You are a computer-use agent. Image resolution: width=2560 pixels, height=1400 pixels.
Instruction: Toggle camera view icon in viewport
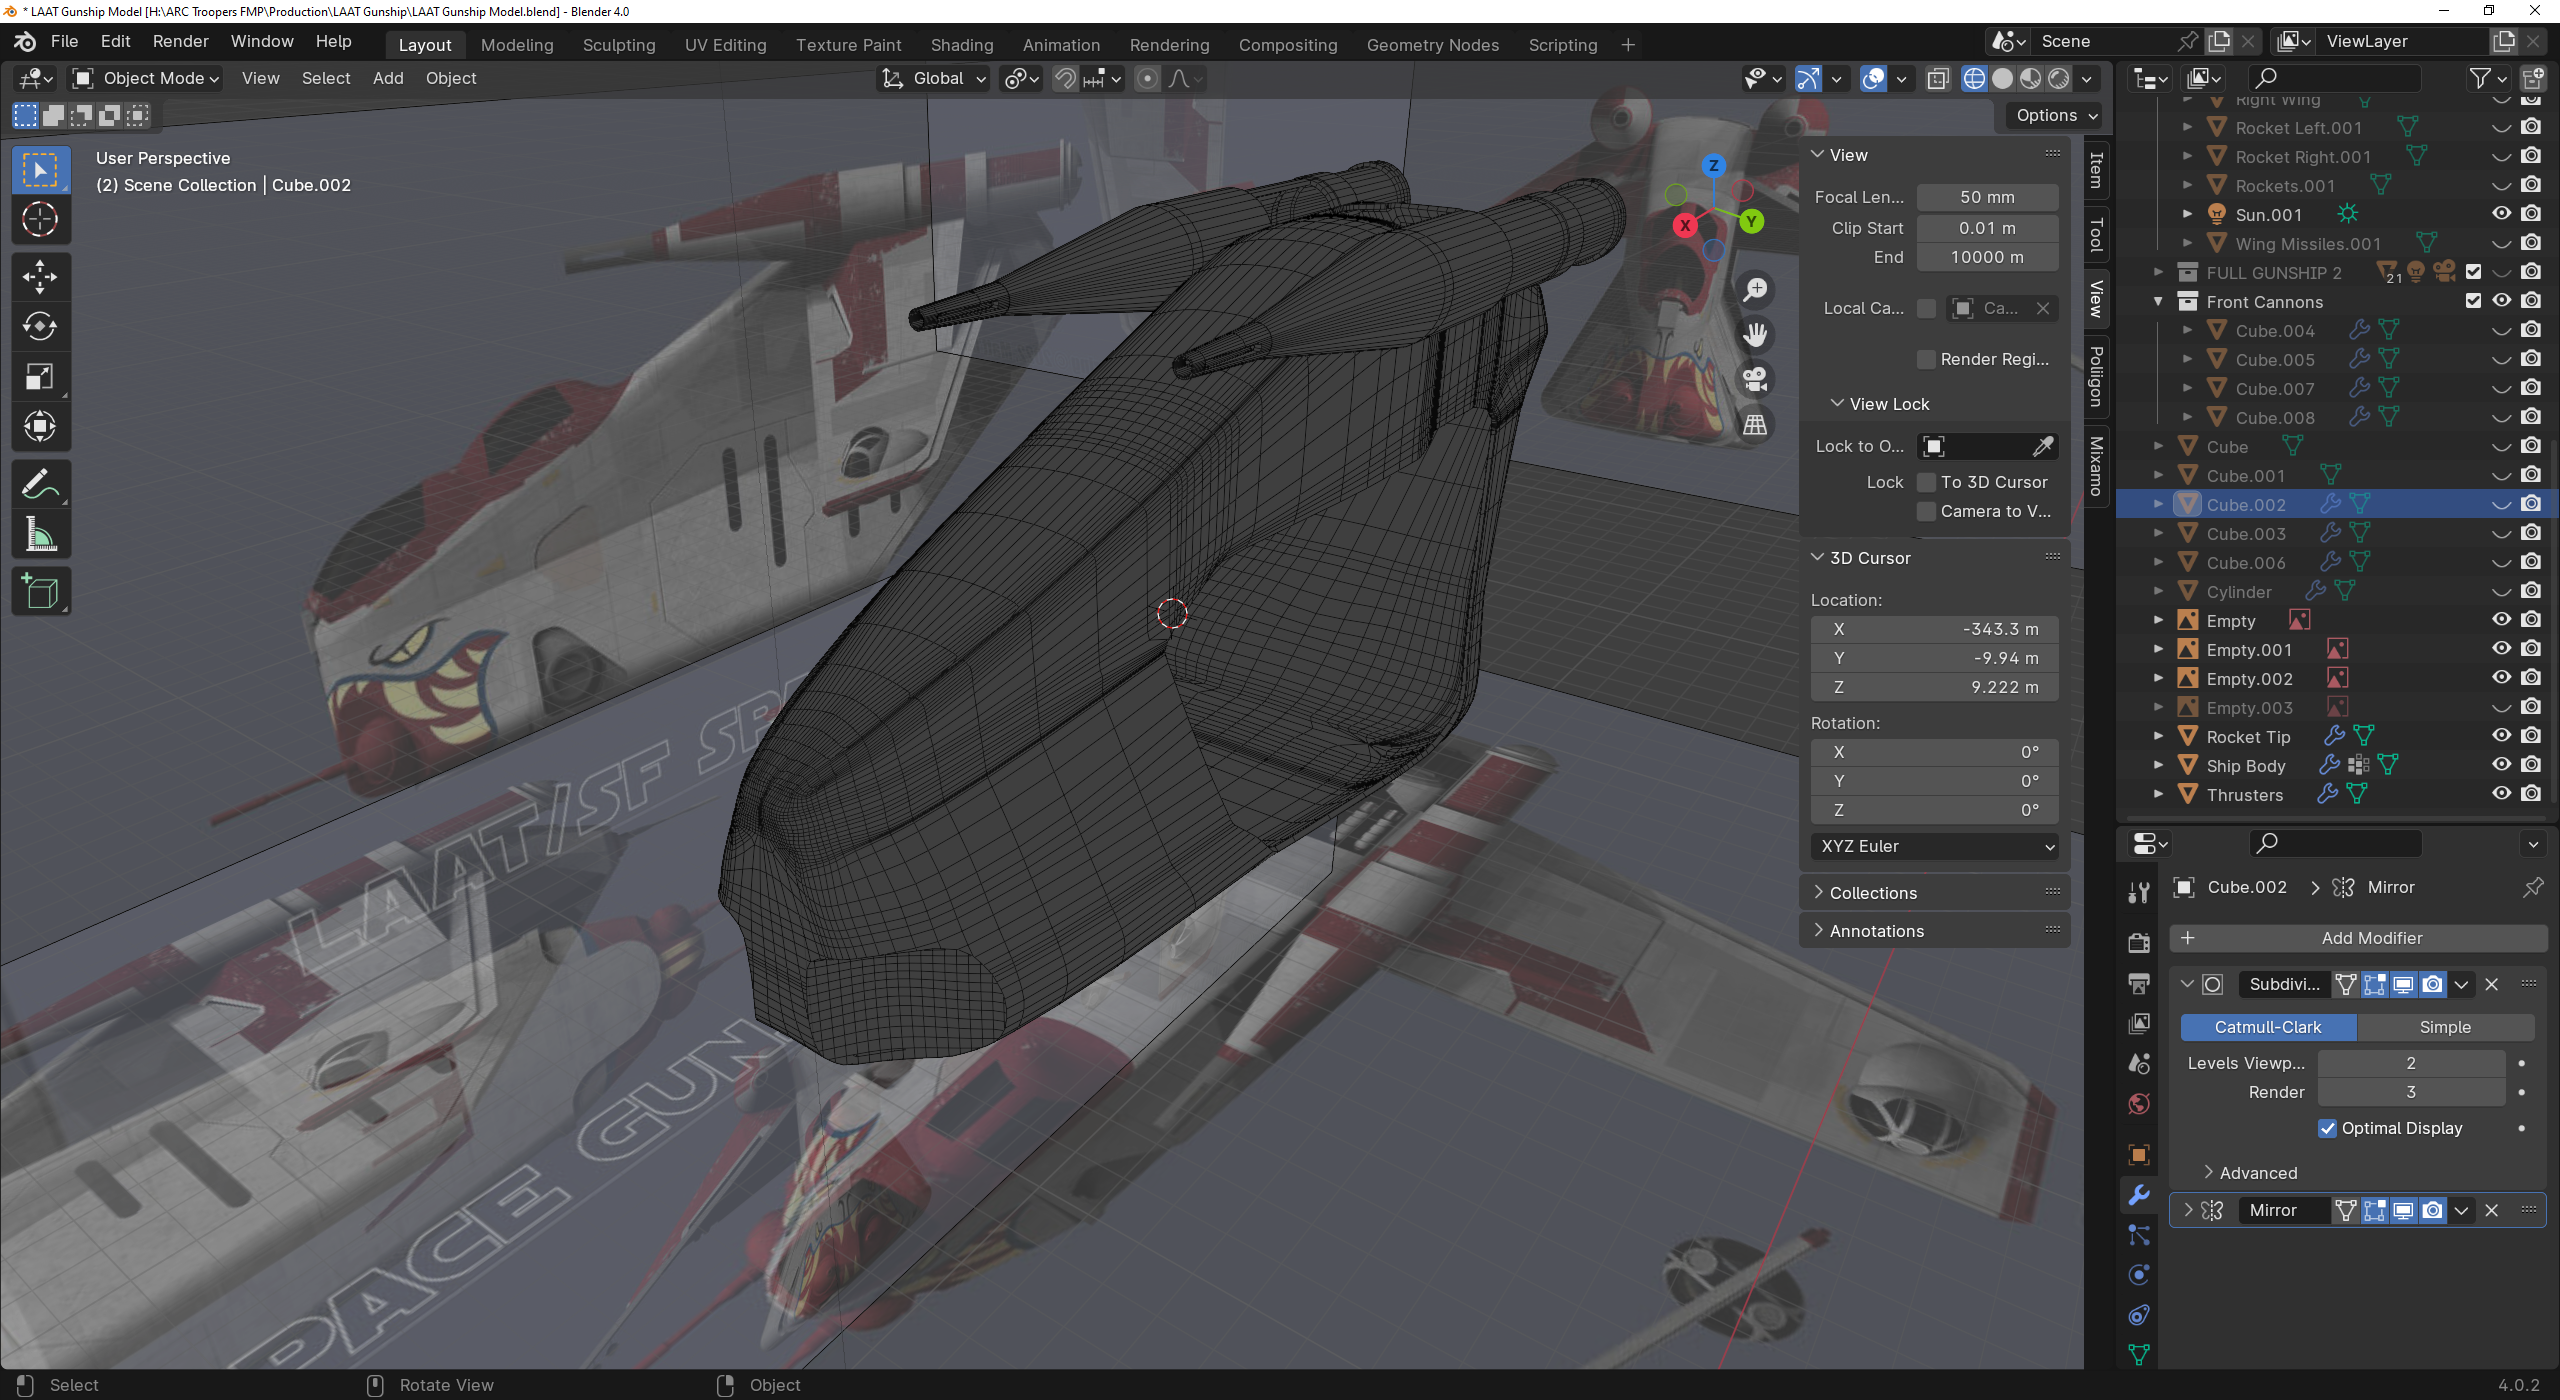tap(1755, 380)
